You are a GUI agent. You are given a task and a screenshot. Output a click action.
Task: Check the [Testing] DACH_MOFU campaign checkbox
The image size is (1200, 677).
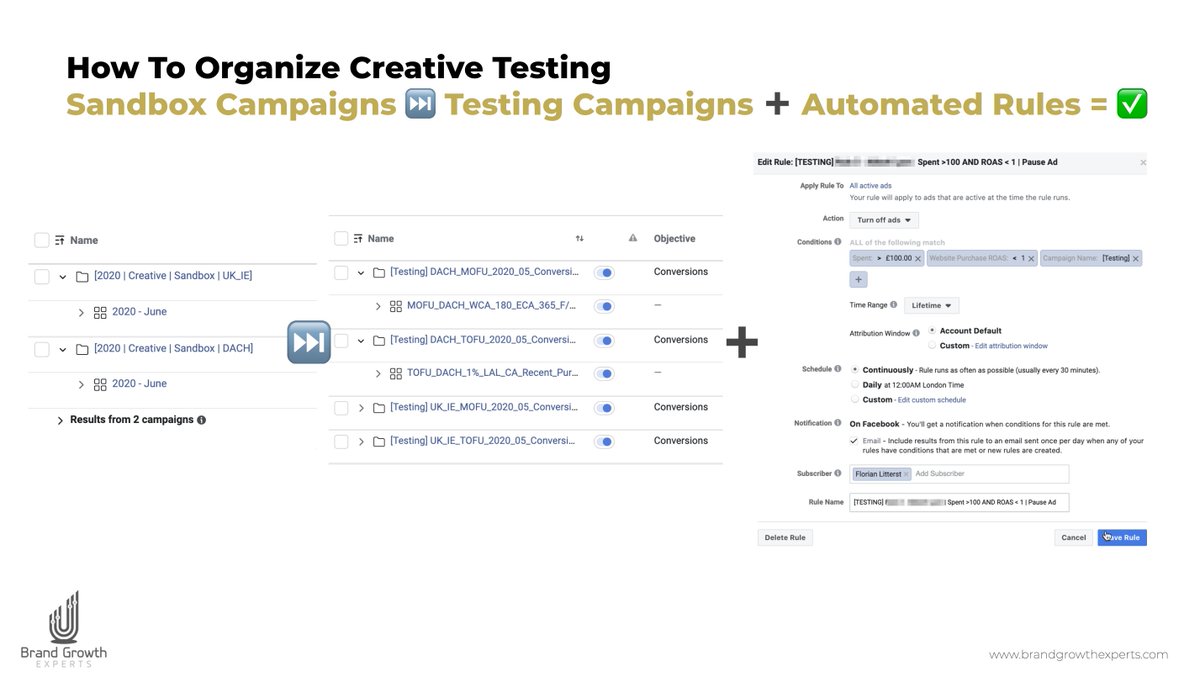[x=341, y=272]
